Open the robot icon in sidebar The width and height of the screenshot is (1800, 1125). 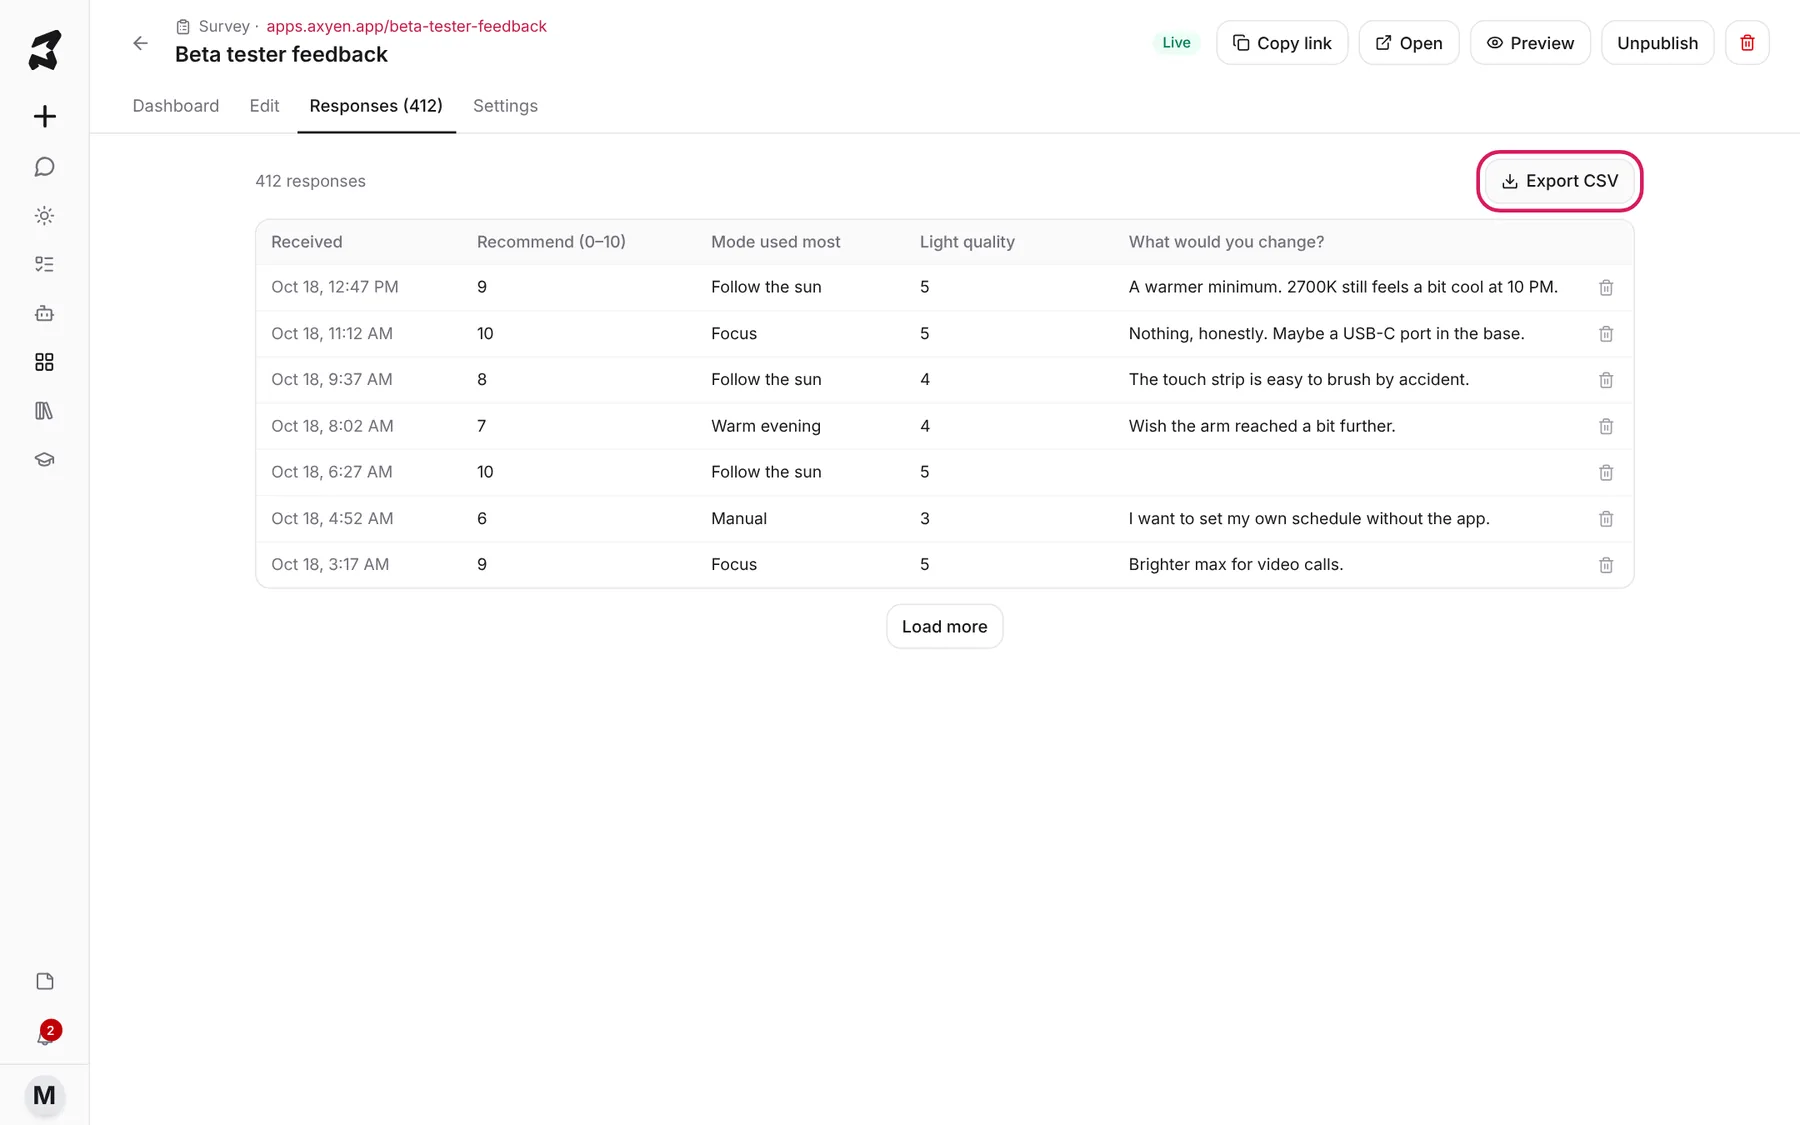click(44, 313)
